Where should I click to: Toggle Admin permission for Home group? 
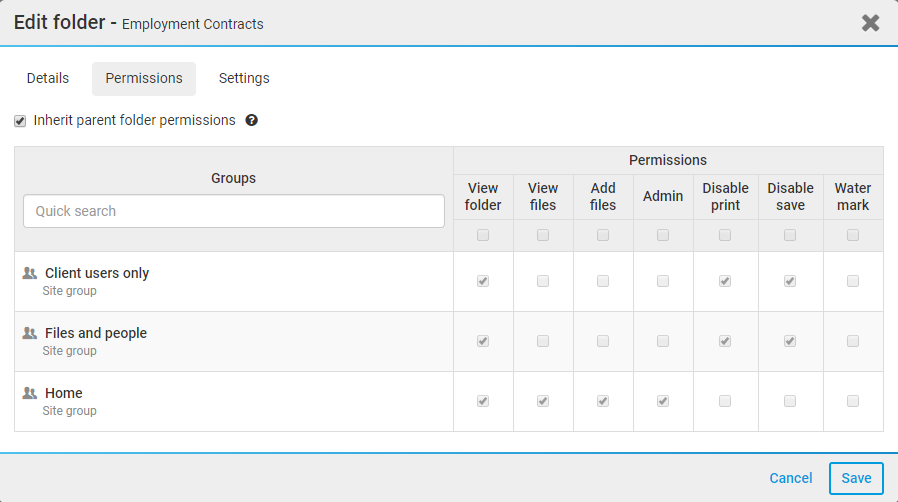coord(663,401)
